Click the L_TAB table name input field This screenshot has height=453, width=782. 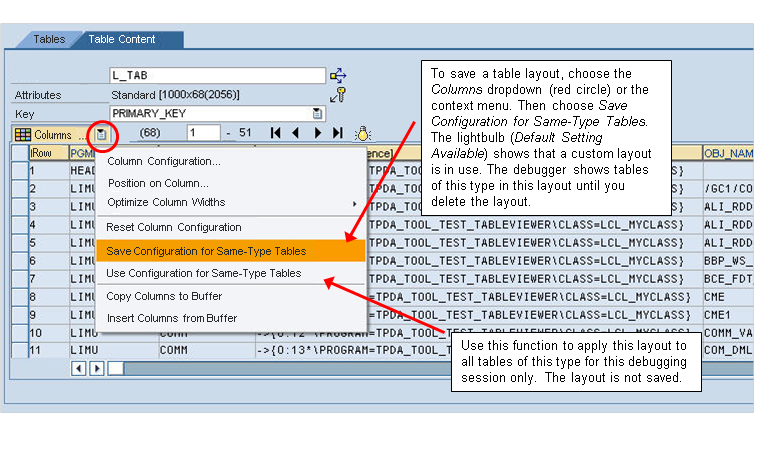click(217, 75)
